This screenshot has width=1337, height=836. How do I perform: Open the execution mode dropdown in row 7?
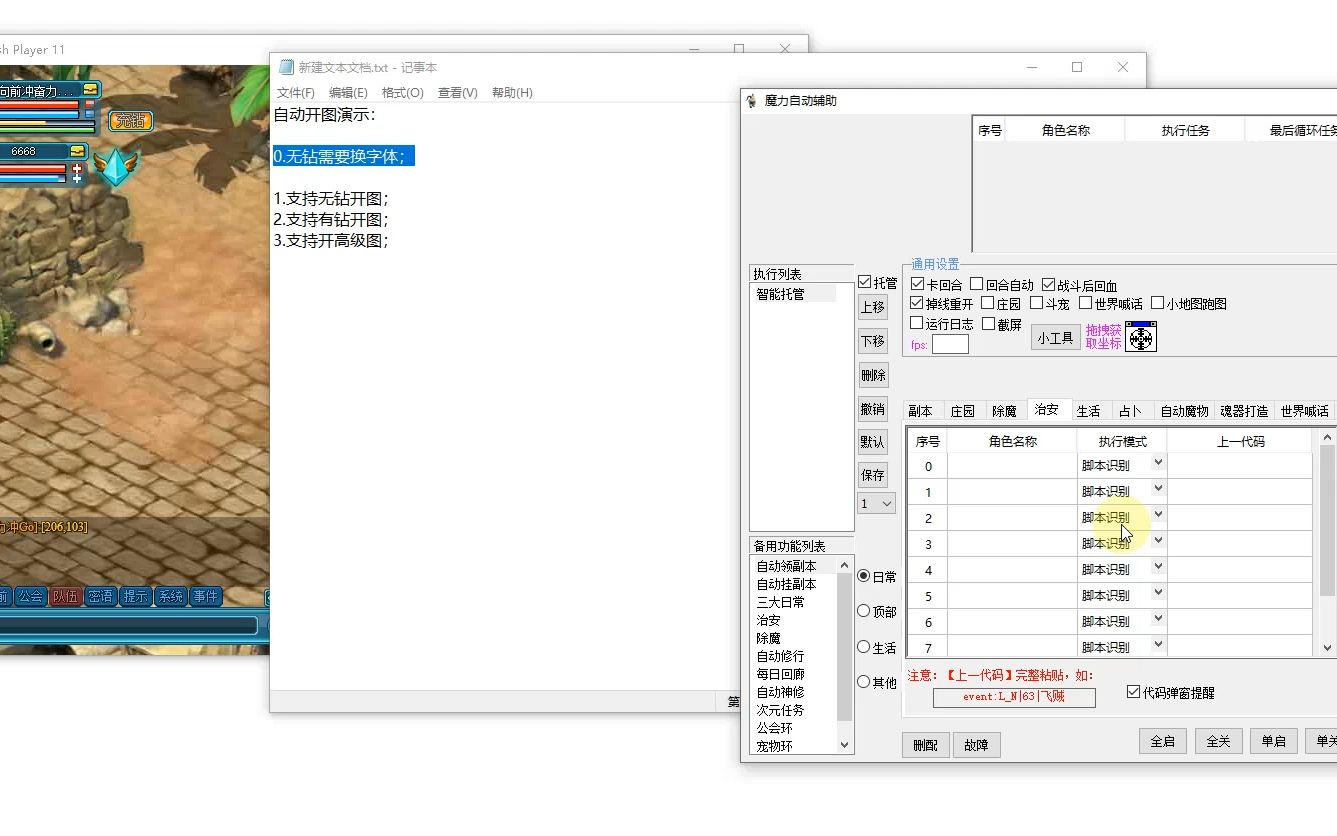tap(1158, 645)
